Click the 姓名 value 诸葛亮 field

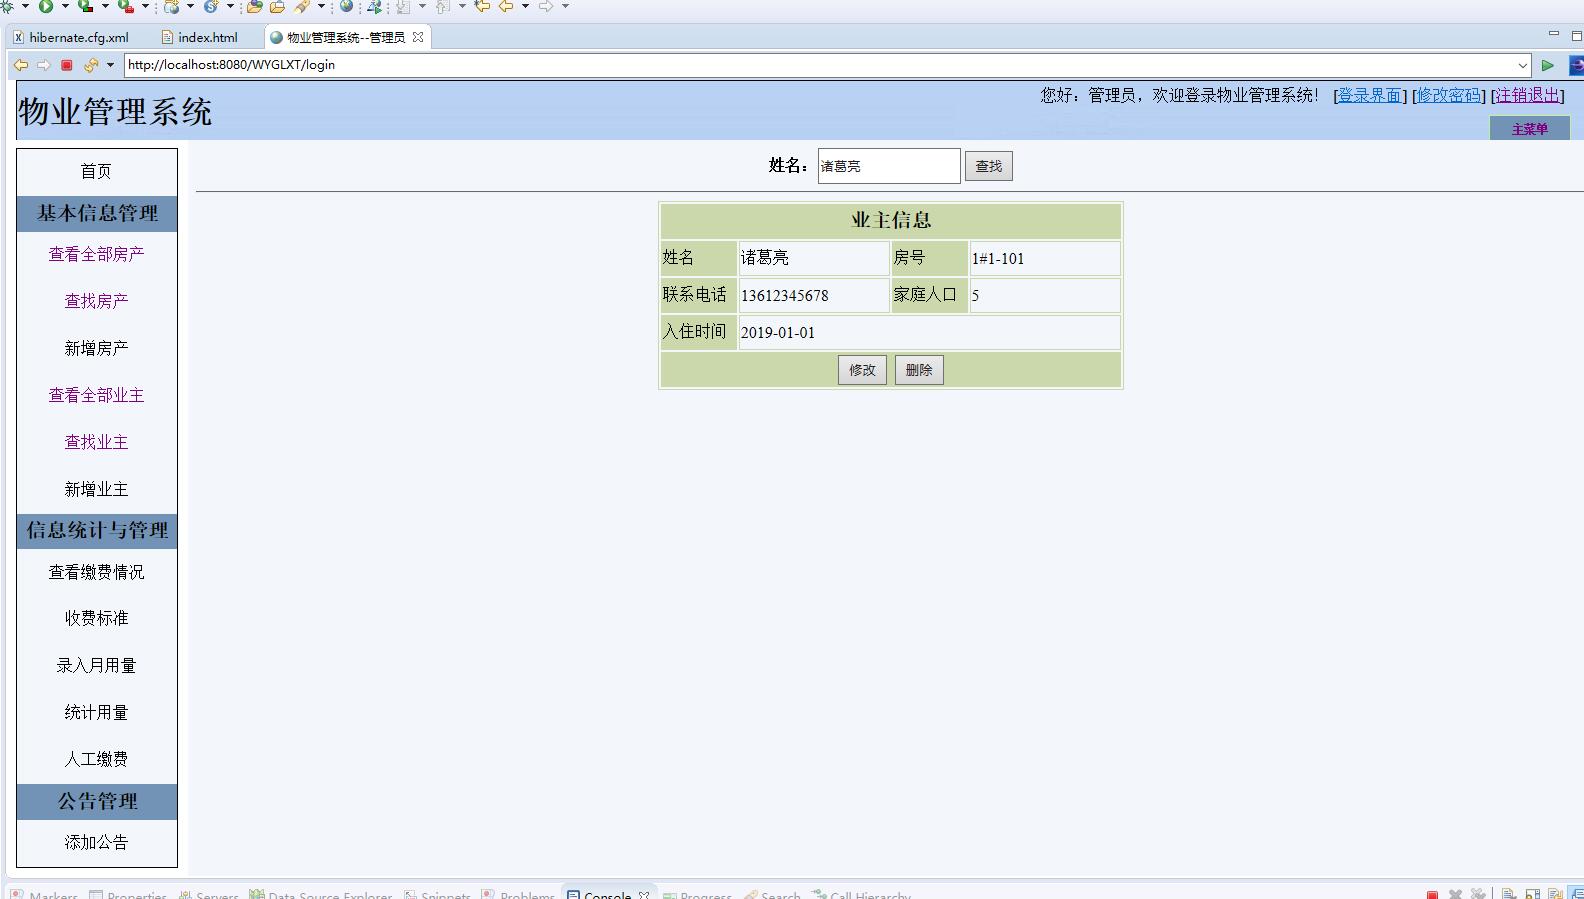814,258
